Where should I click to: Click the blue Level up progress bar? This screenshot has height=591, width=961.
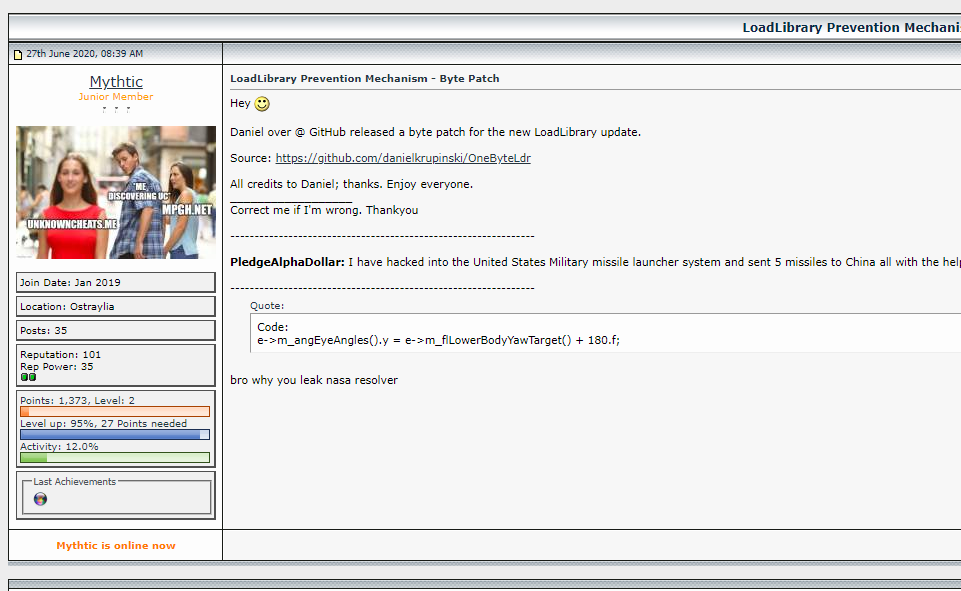pos(115,434)
